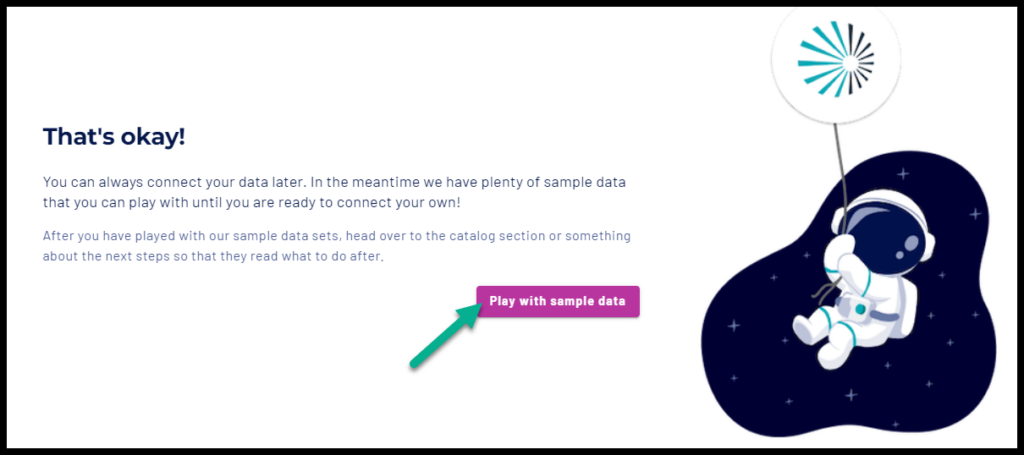The width and height of the screenshot is (1024, 455).
Task: Click the bright star at the bottom of the blob
Action: (x=851, y=394)
